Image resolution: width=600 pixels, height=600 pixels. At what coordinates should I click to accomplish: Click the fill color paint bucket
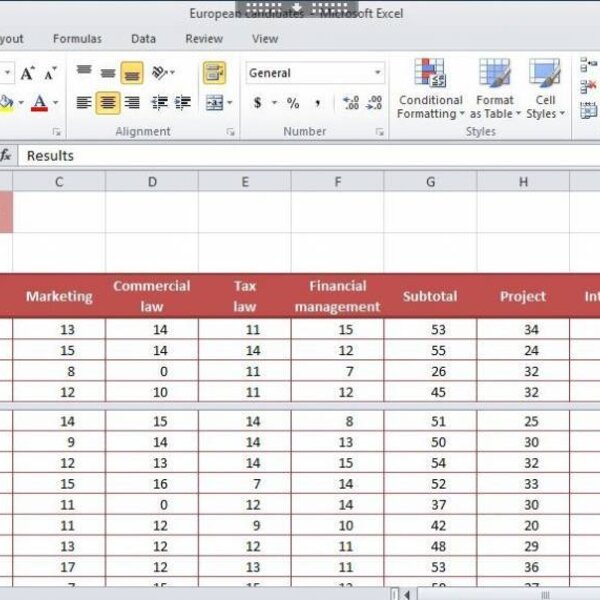tap(7, 103)
